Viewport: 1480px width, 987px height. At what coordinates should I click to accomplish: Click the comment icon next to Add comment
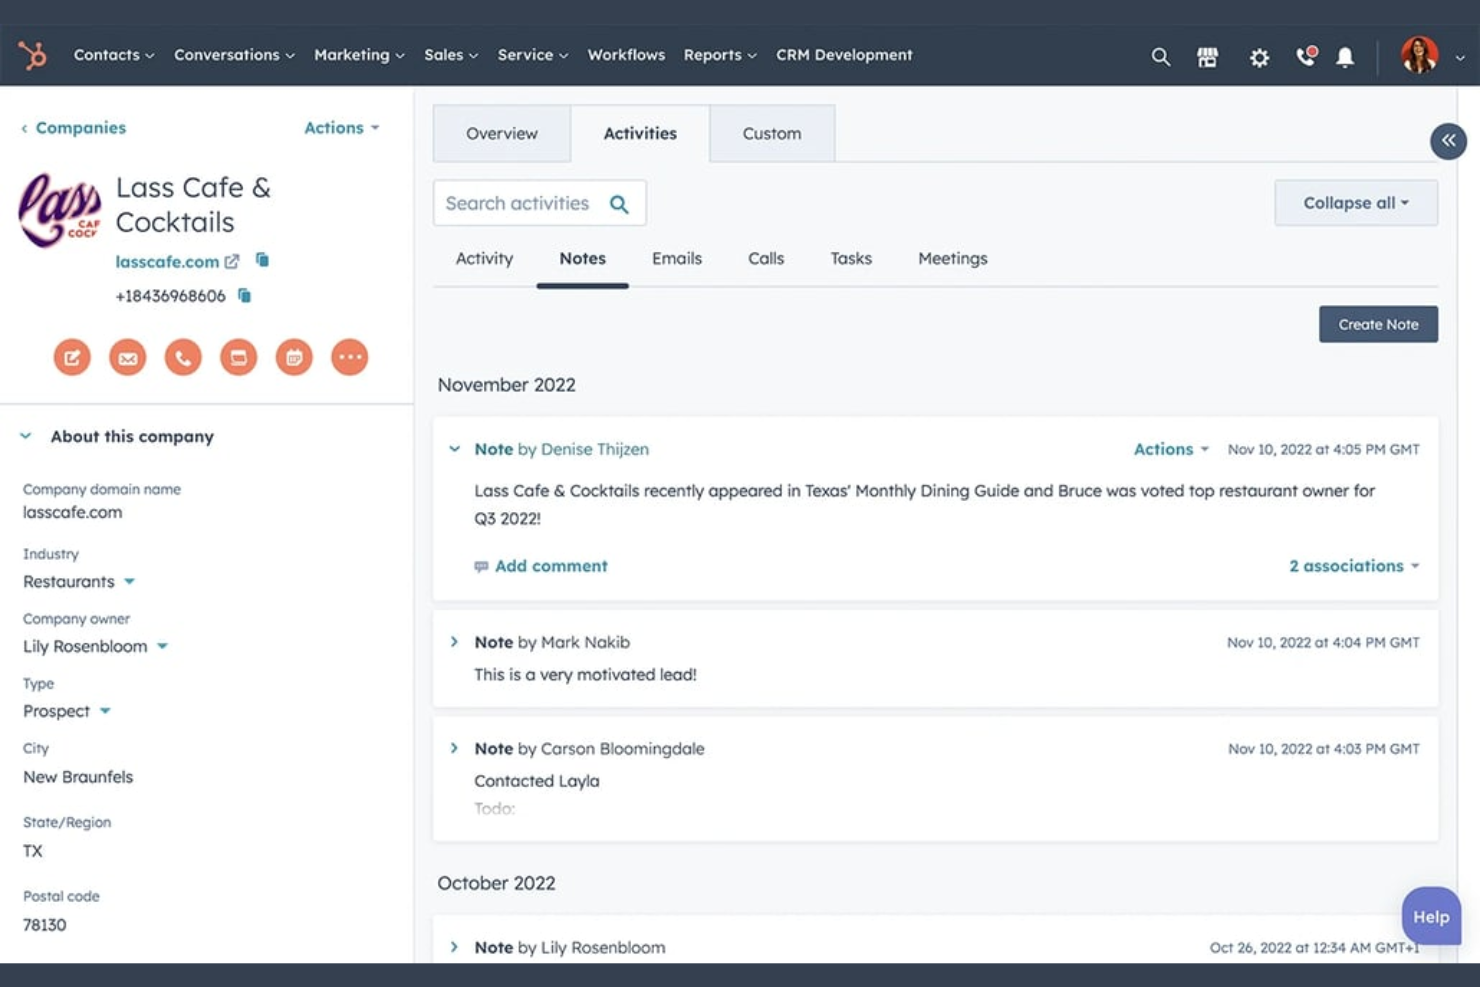[x=481, y=566]
